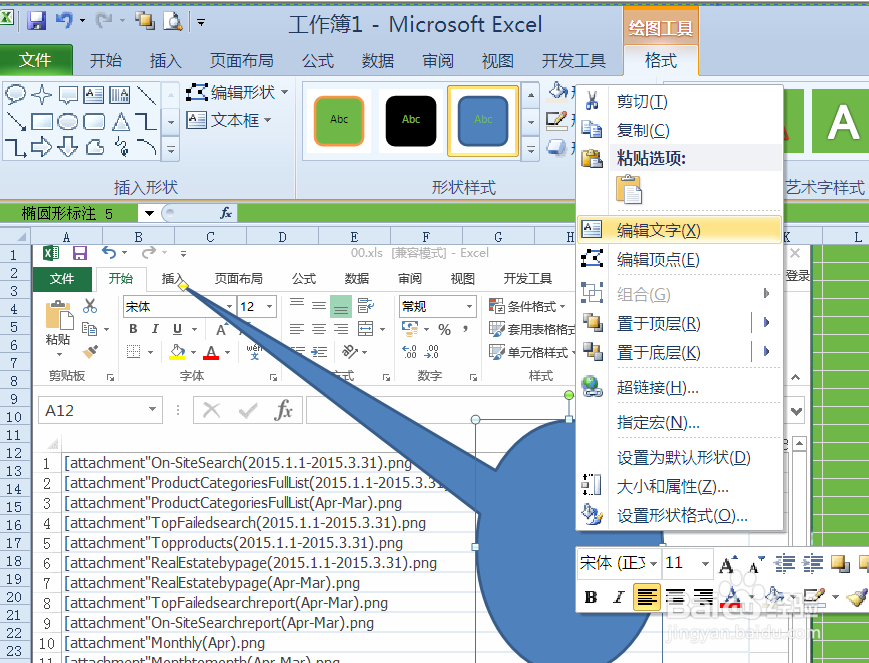Image resolution: width=869 pixels, height=663 pixels.
Task: Pick the scribble drawing shape
Action: pyautogui.click(x=120, y=147)
